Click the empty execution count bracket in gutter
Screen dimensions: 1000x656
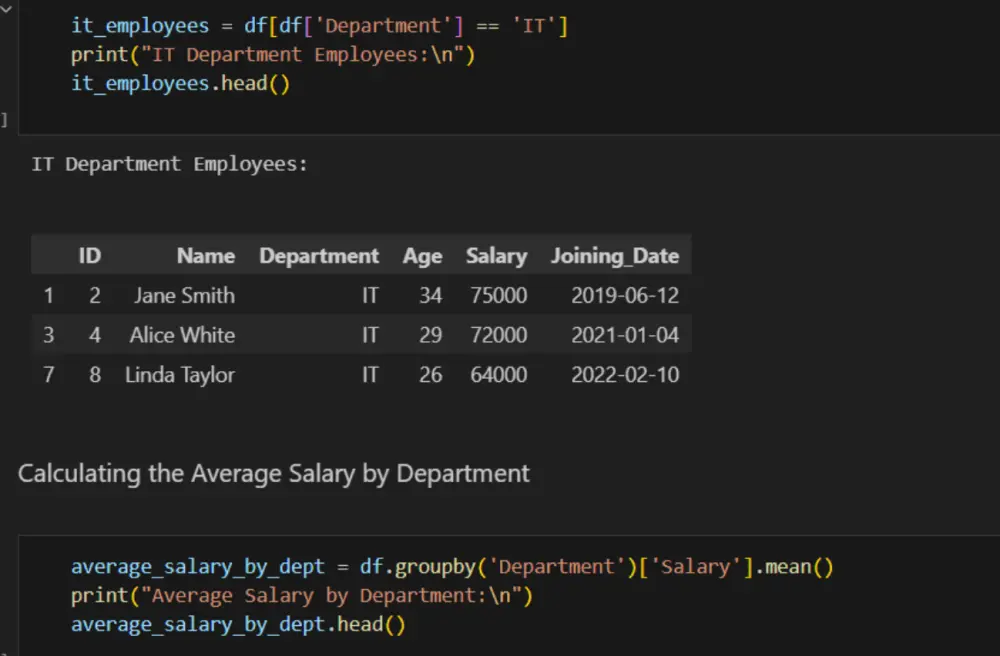pyautogui.click(x=3, y=120)
